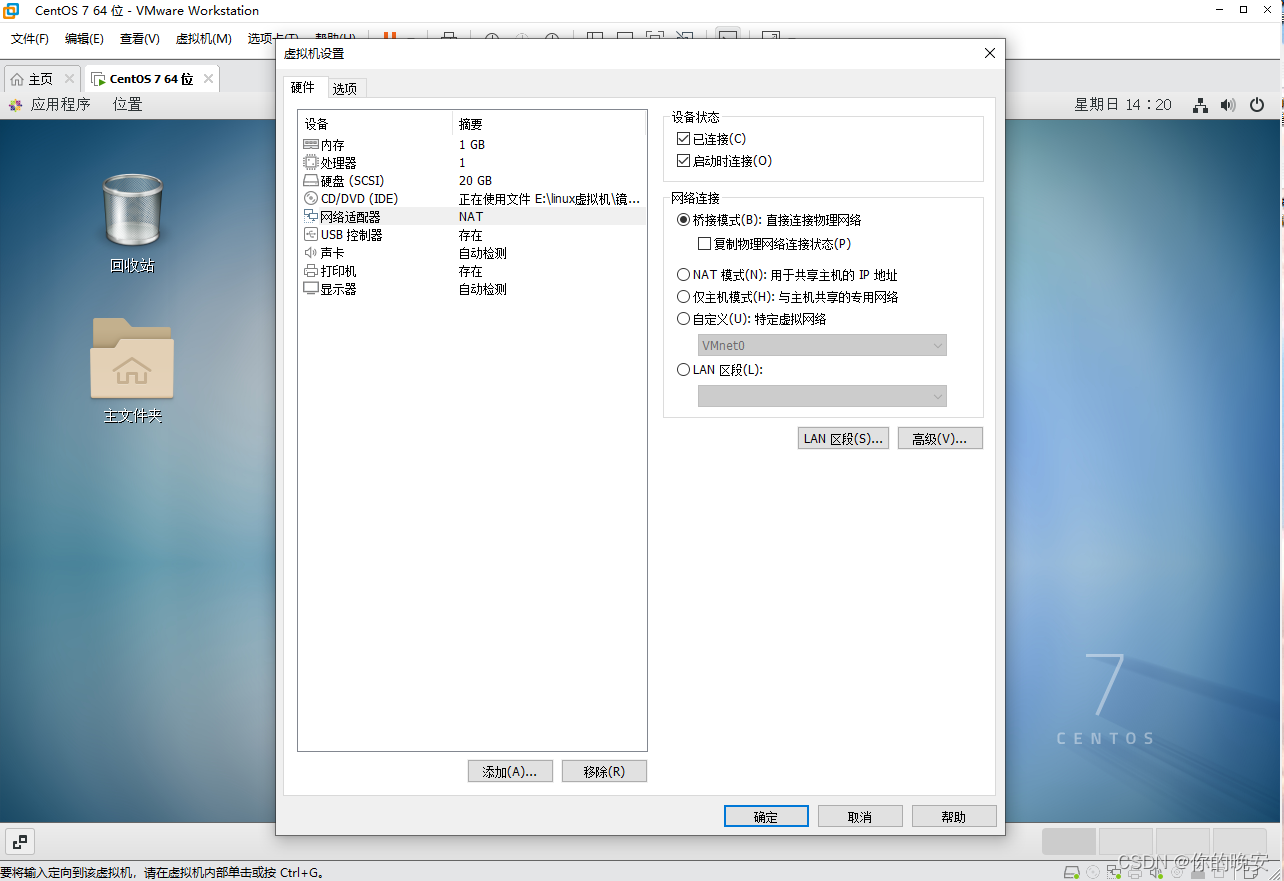
Task: Click the 设备 column header
Action: coord(316,125)
